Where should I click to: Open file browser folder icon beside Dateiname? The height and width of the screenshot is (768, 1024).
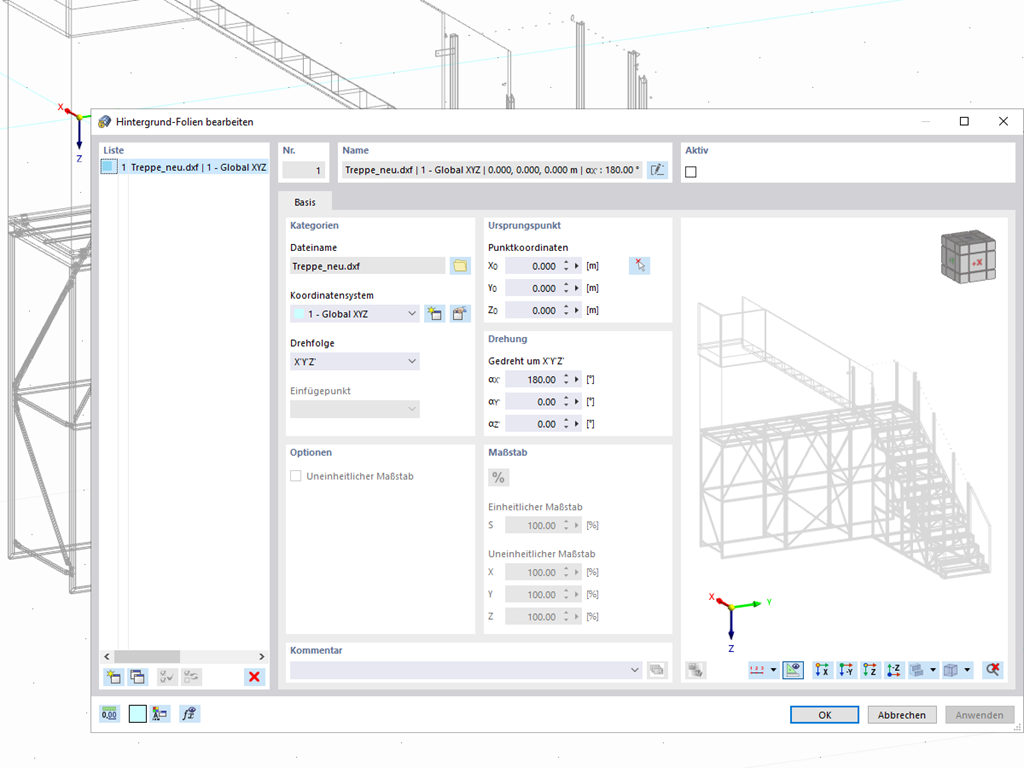click(460, 266)
